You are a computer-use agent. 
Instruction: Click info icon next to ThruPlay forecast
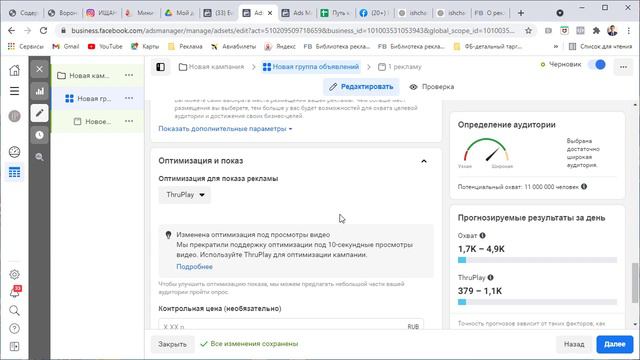[x=491, y=278]
